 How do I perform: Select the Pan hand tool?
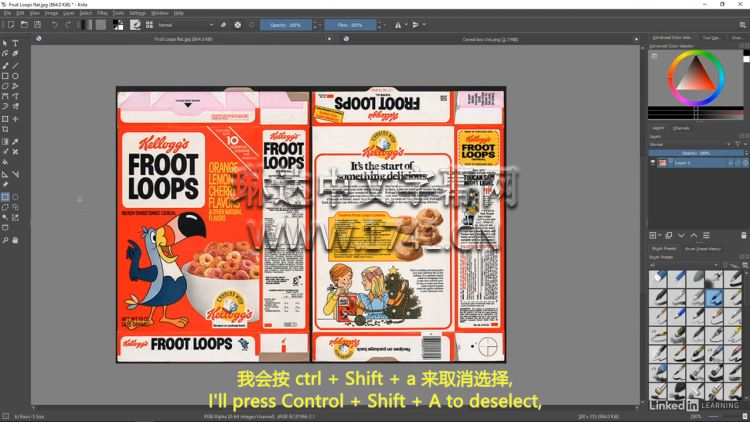point(15,240)
